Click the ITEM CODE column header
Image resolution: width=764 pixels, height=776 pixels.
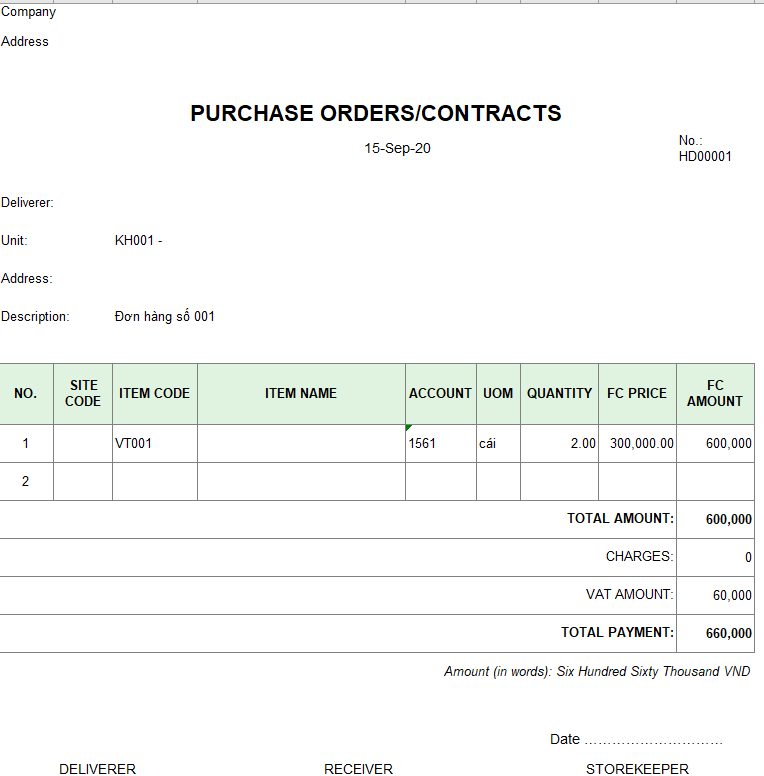click(x=154, y=393)
